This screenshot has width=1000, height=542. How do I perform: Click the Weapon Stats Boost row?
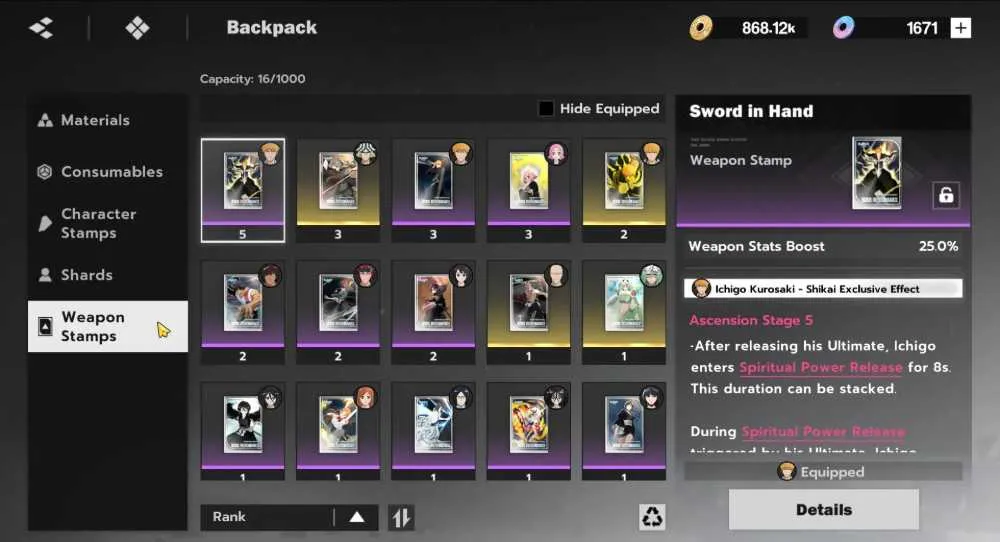click(x=823, y=246)
